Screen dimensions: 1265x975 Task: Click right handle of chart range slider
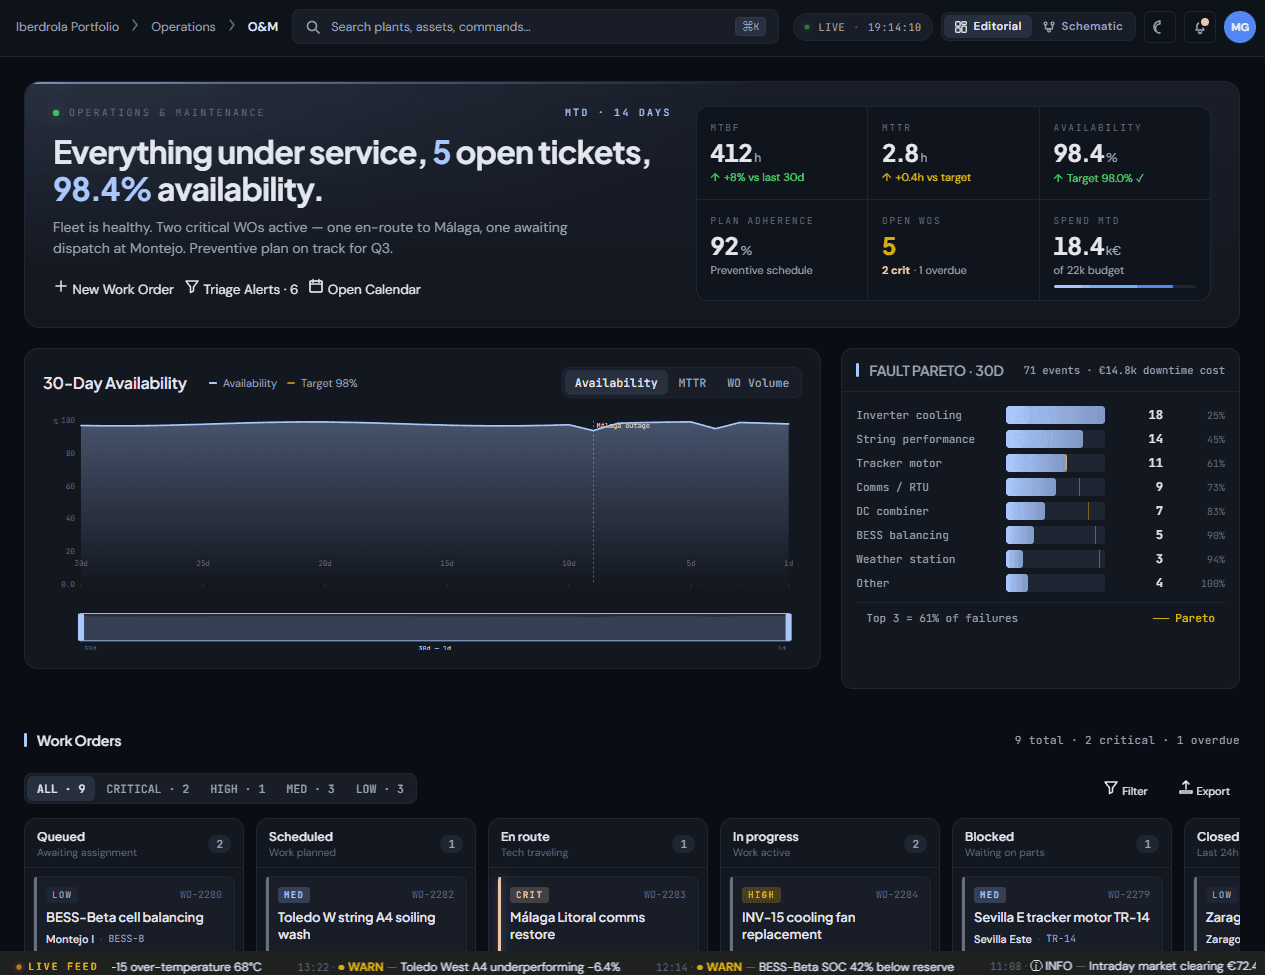click(789, 627)
